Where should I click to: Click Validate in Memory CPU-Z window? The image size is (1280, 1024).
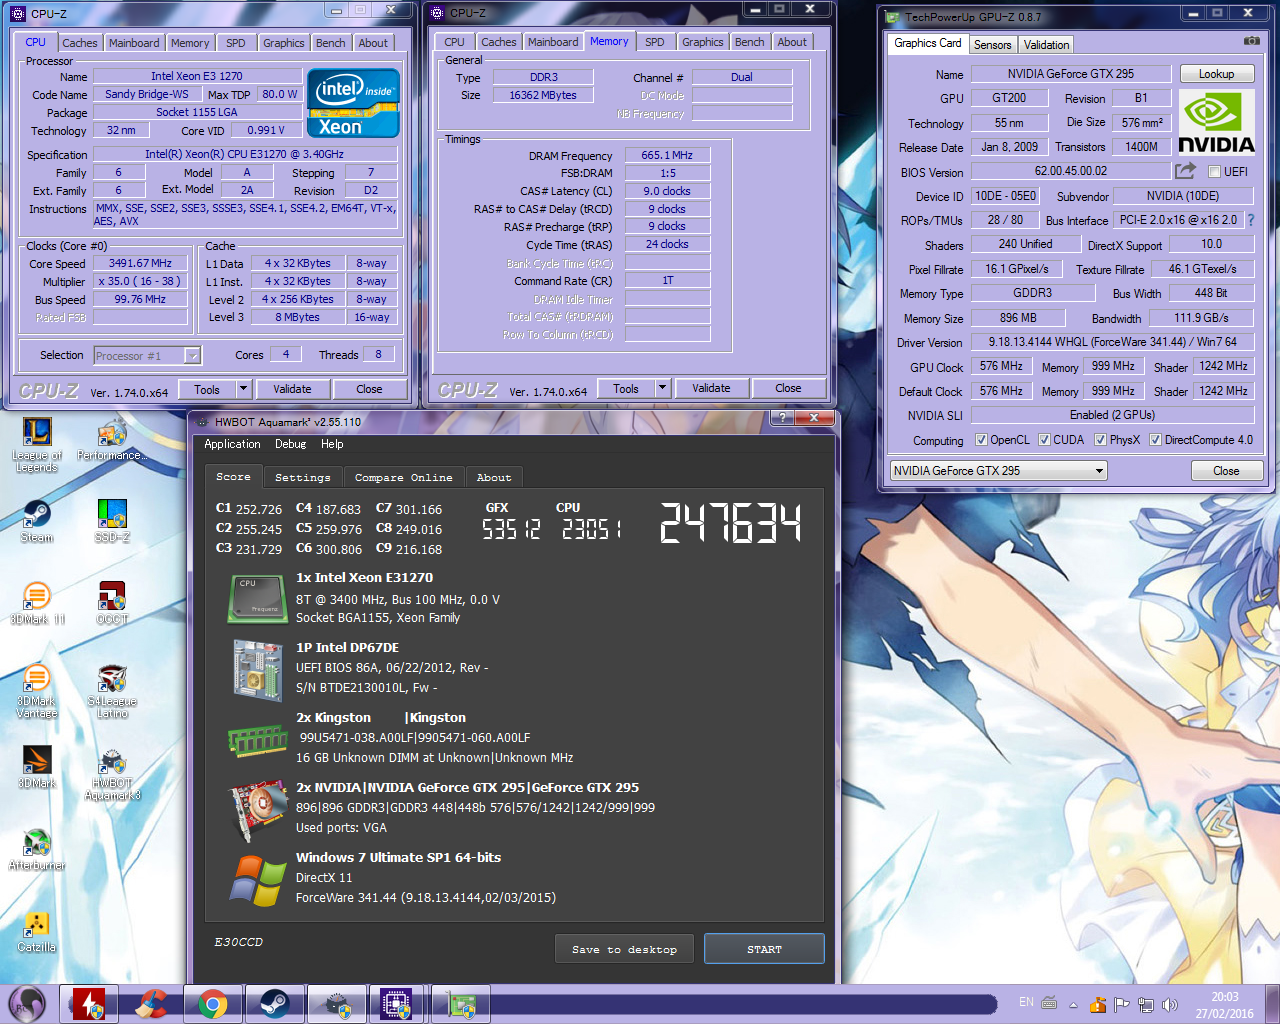click(711, 388)
